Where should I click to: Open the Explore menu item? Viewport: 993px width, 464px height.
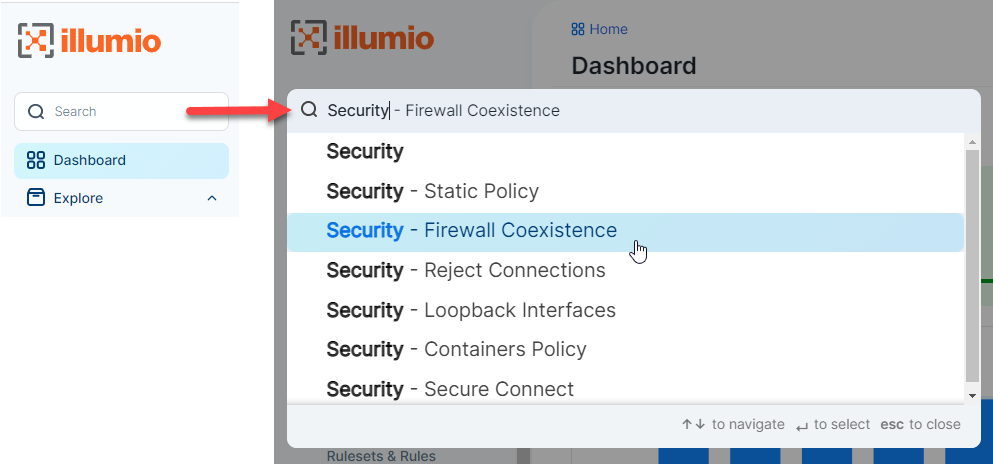pos(78,198)
